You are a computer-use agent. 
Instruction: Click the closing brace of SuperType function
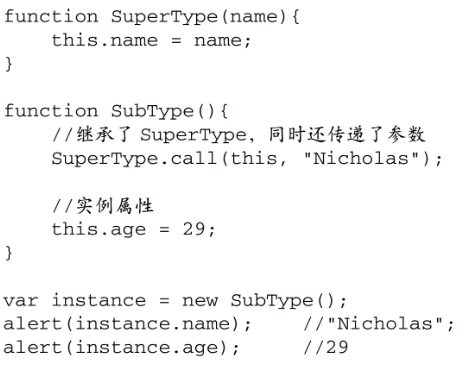tap(9, 64)
